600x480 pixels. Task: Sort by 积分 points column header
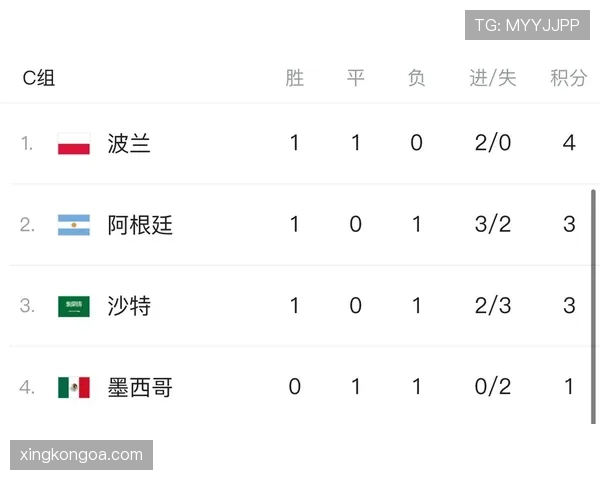coord(569,78)
